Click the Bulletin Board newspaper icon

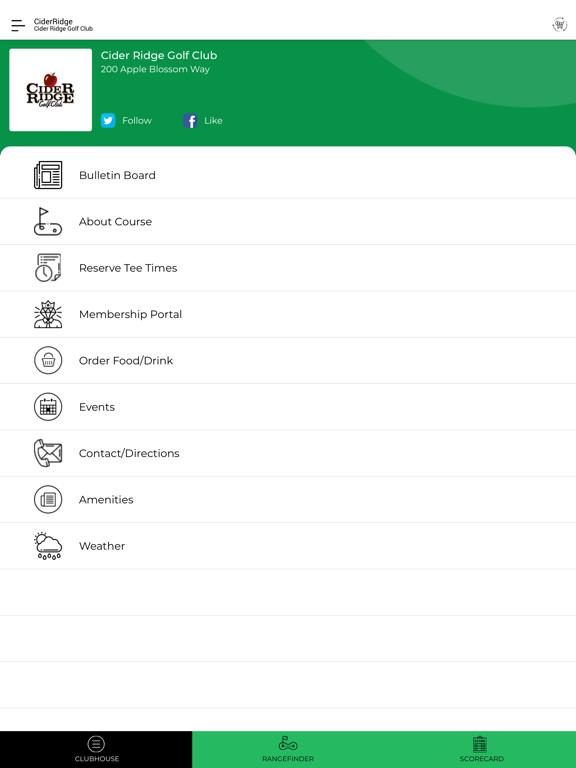tap(48, 175)
